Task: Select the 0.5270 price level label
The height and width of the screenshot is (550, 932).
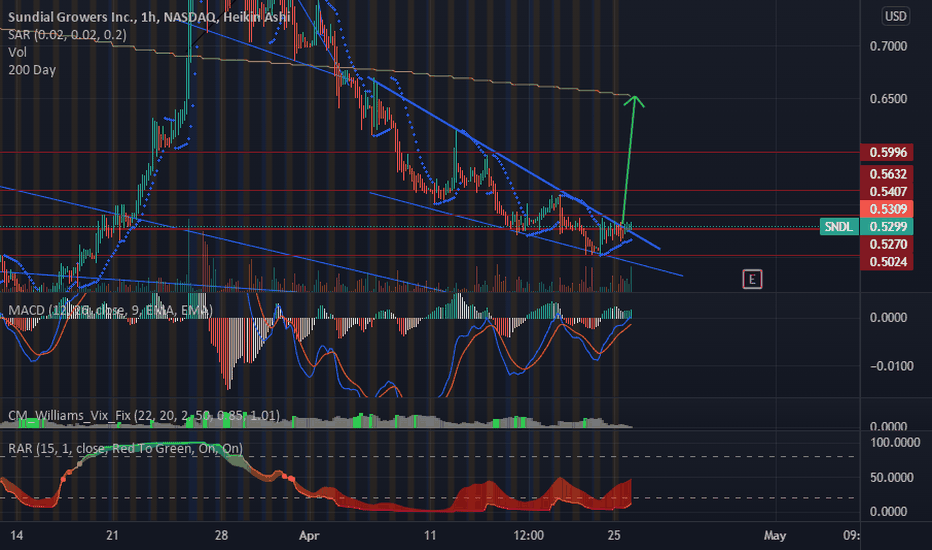Action: 887,244
